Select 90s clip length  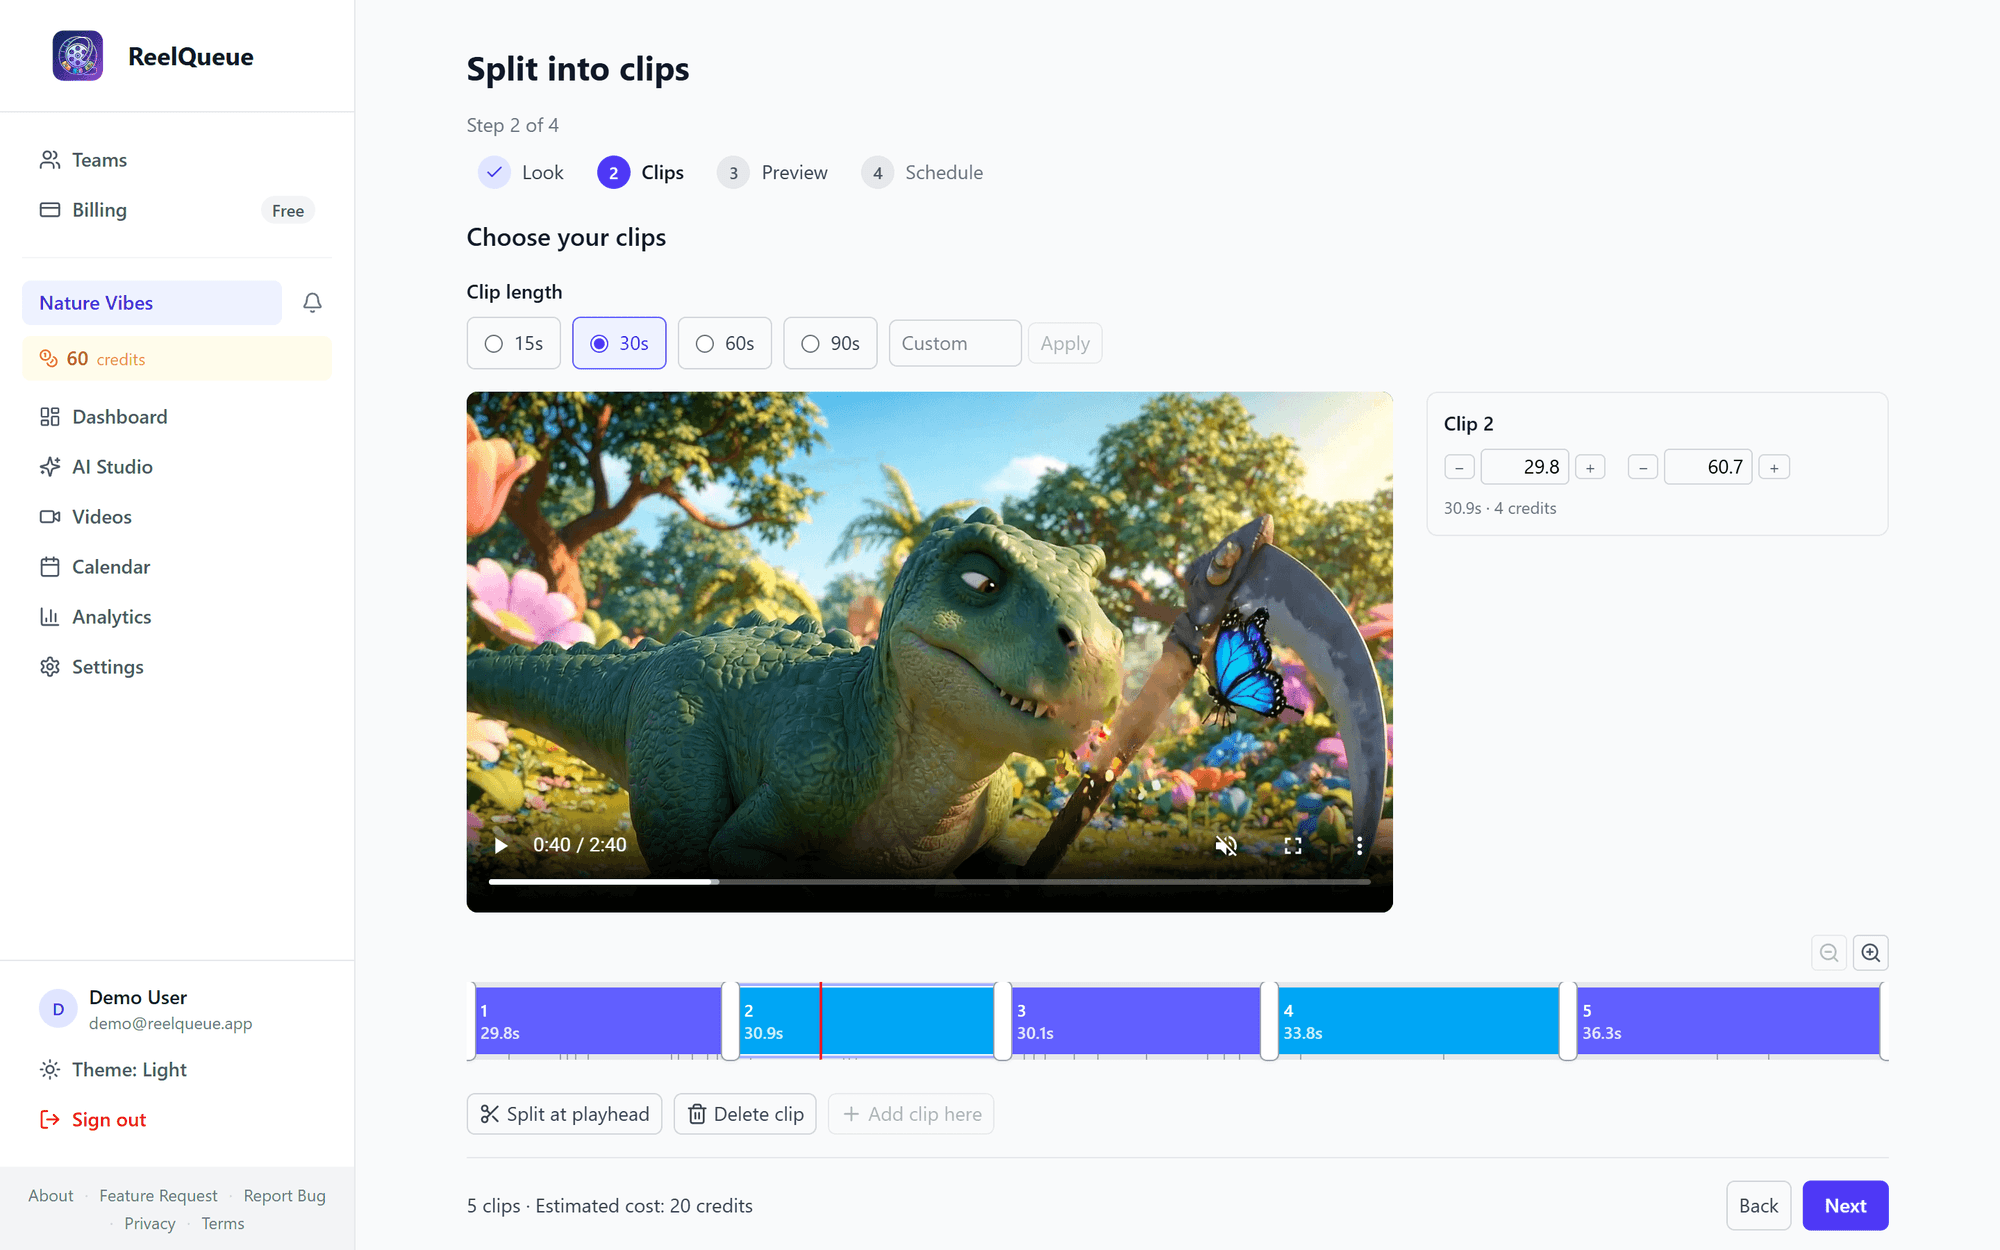pyautogui.click(x=830, y=343)
